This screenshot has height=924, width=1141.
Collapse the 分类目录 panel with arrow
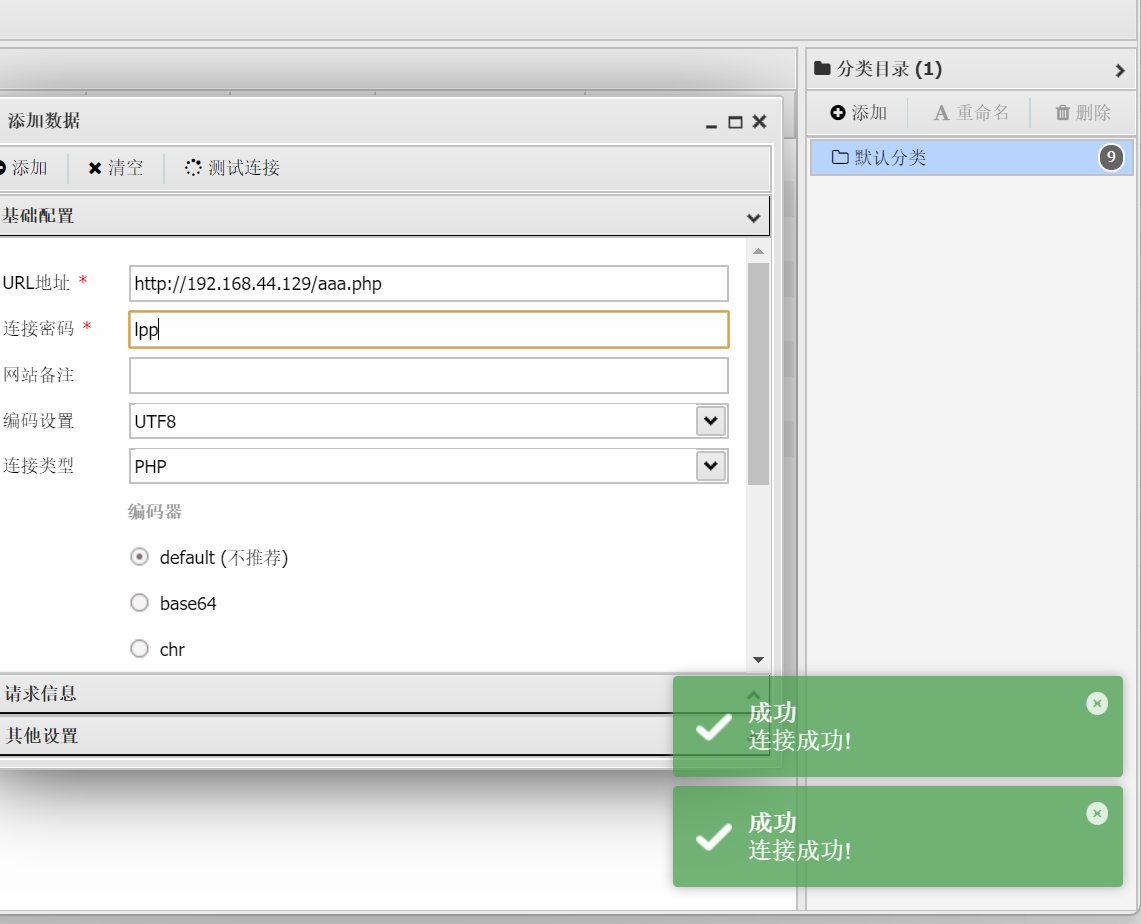click(x=1120, y=70)
